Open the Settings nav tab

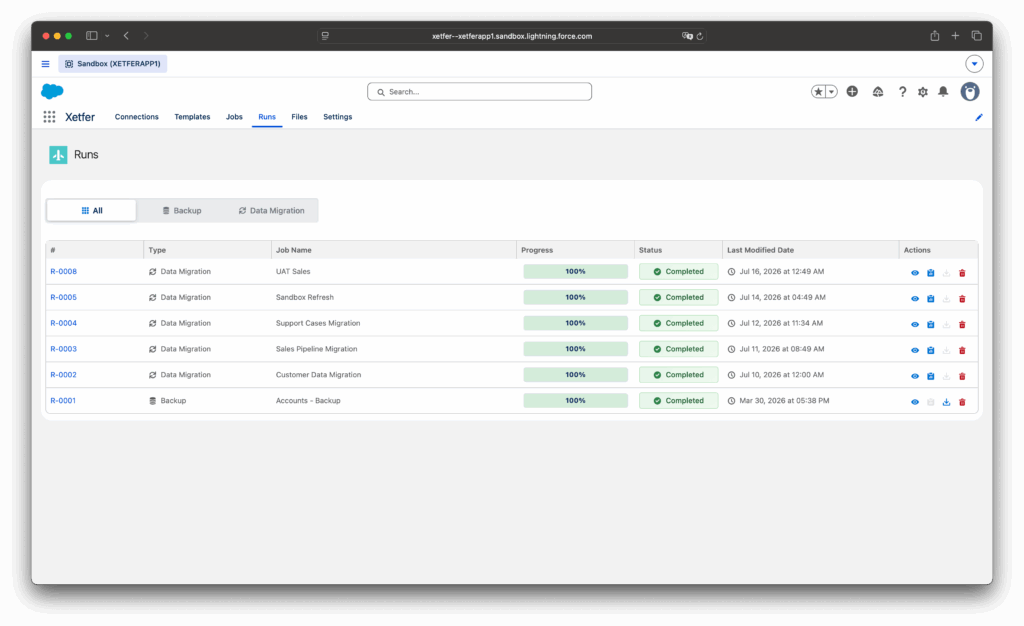click(x=338, y=117)
